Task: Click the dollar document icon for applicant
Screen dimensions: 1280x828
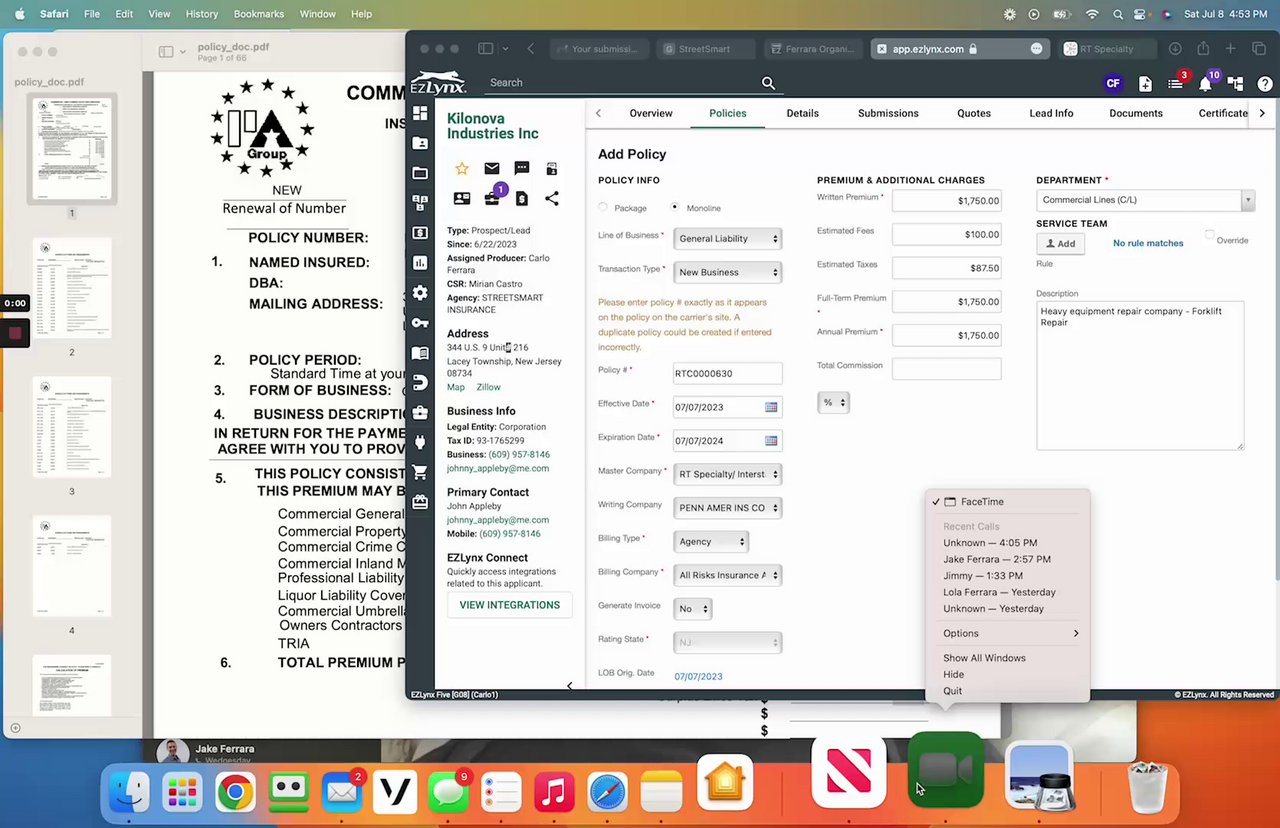Action: [521, 199]
